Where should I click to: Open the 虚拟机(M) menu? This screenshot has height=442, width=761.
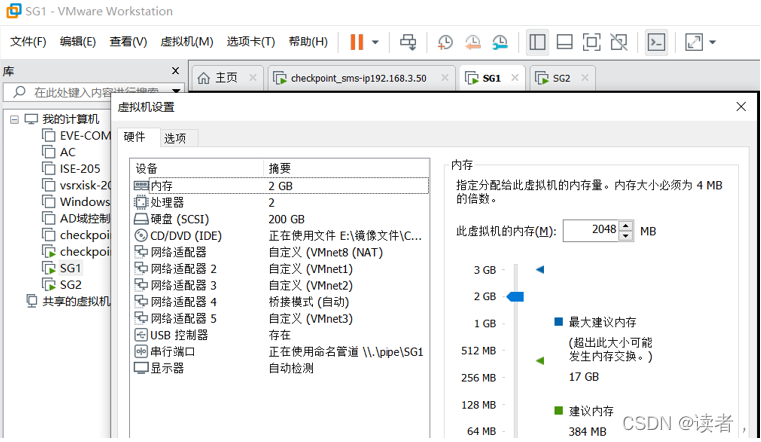coord(187,42)
